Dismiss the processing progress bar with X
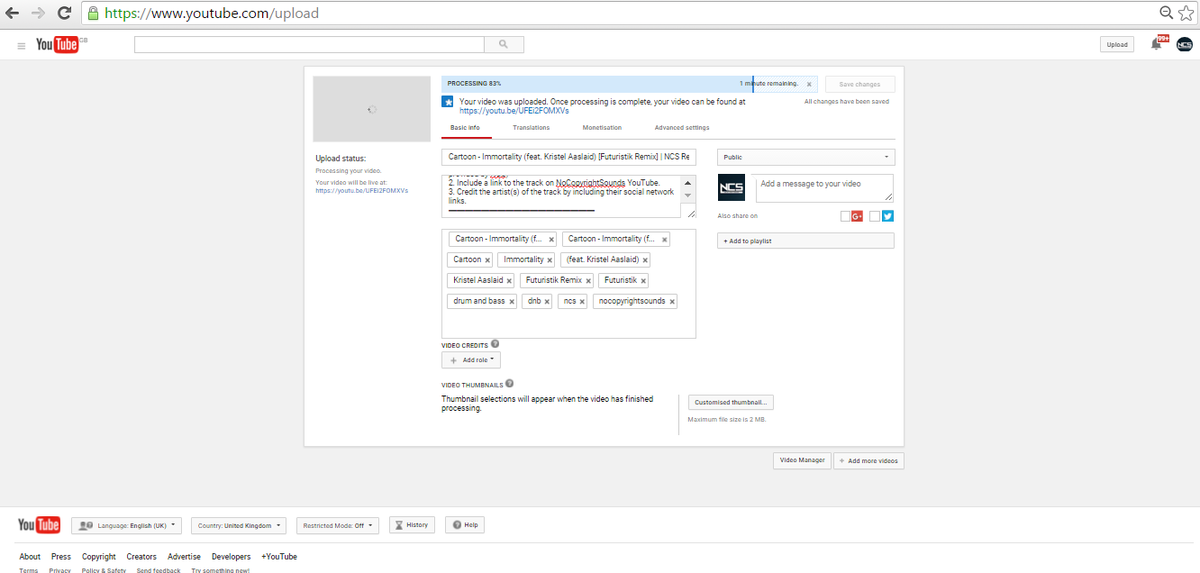The width and height of the screenshot is (1200, 573). pos(809,84)
